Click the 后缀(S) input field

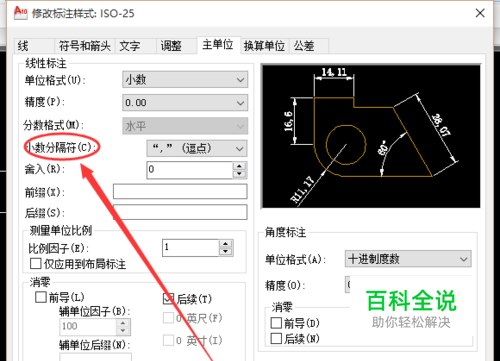pyautogui.click(x=180, y=212)
